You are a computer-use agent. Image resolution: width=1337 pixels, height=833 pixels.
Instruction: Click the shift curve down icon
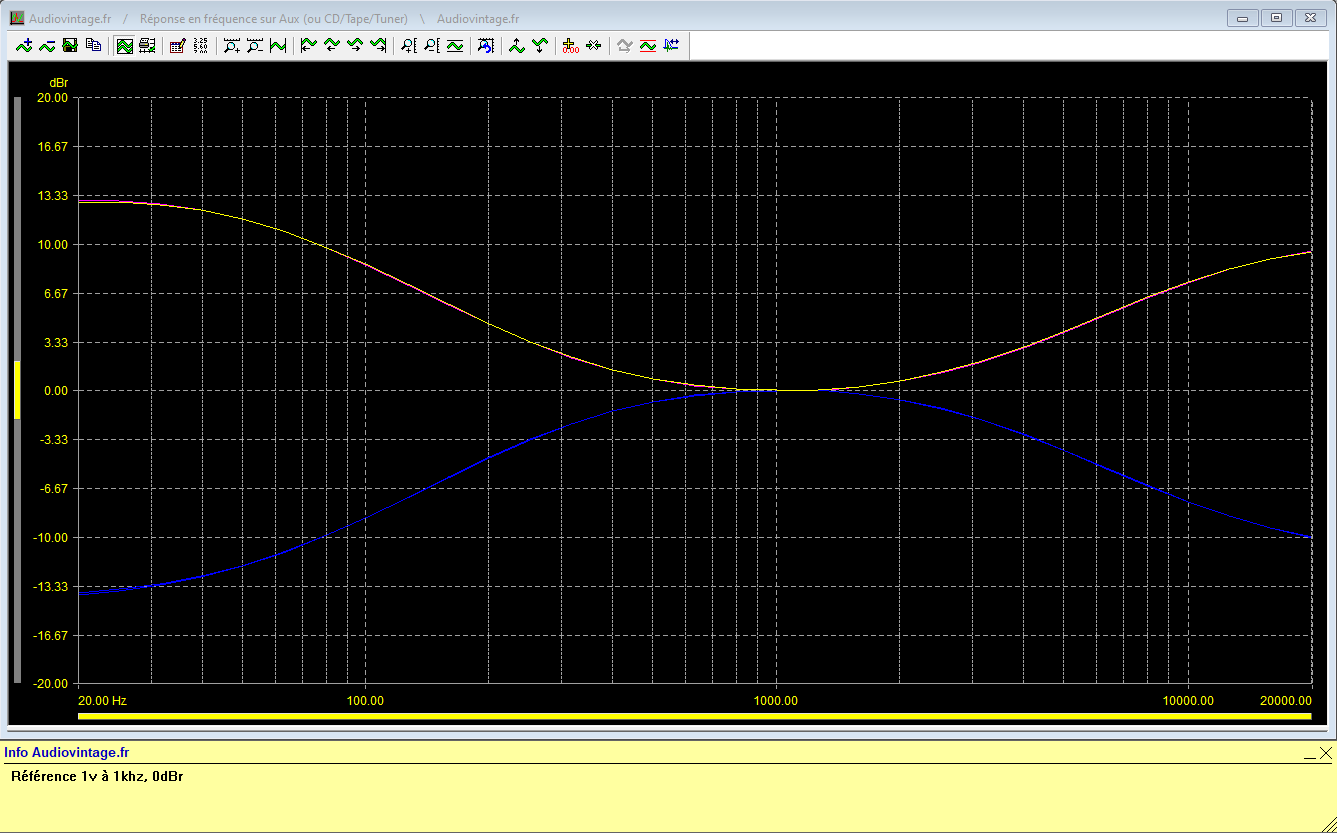click(540, 45)
